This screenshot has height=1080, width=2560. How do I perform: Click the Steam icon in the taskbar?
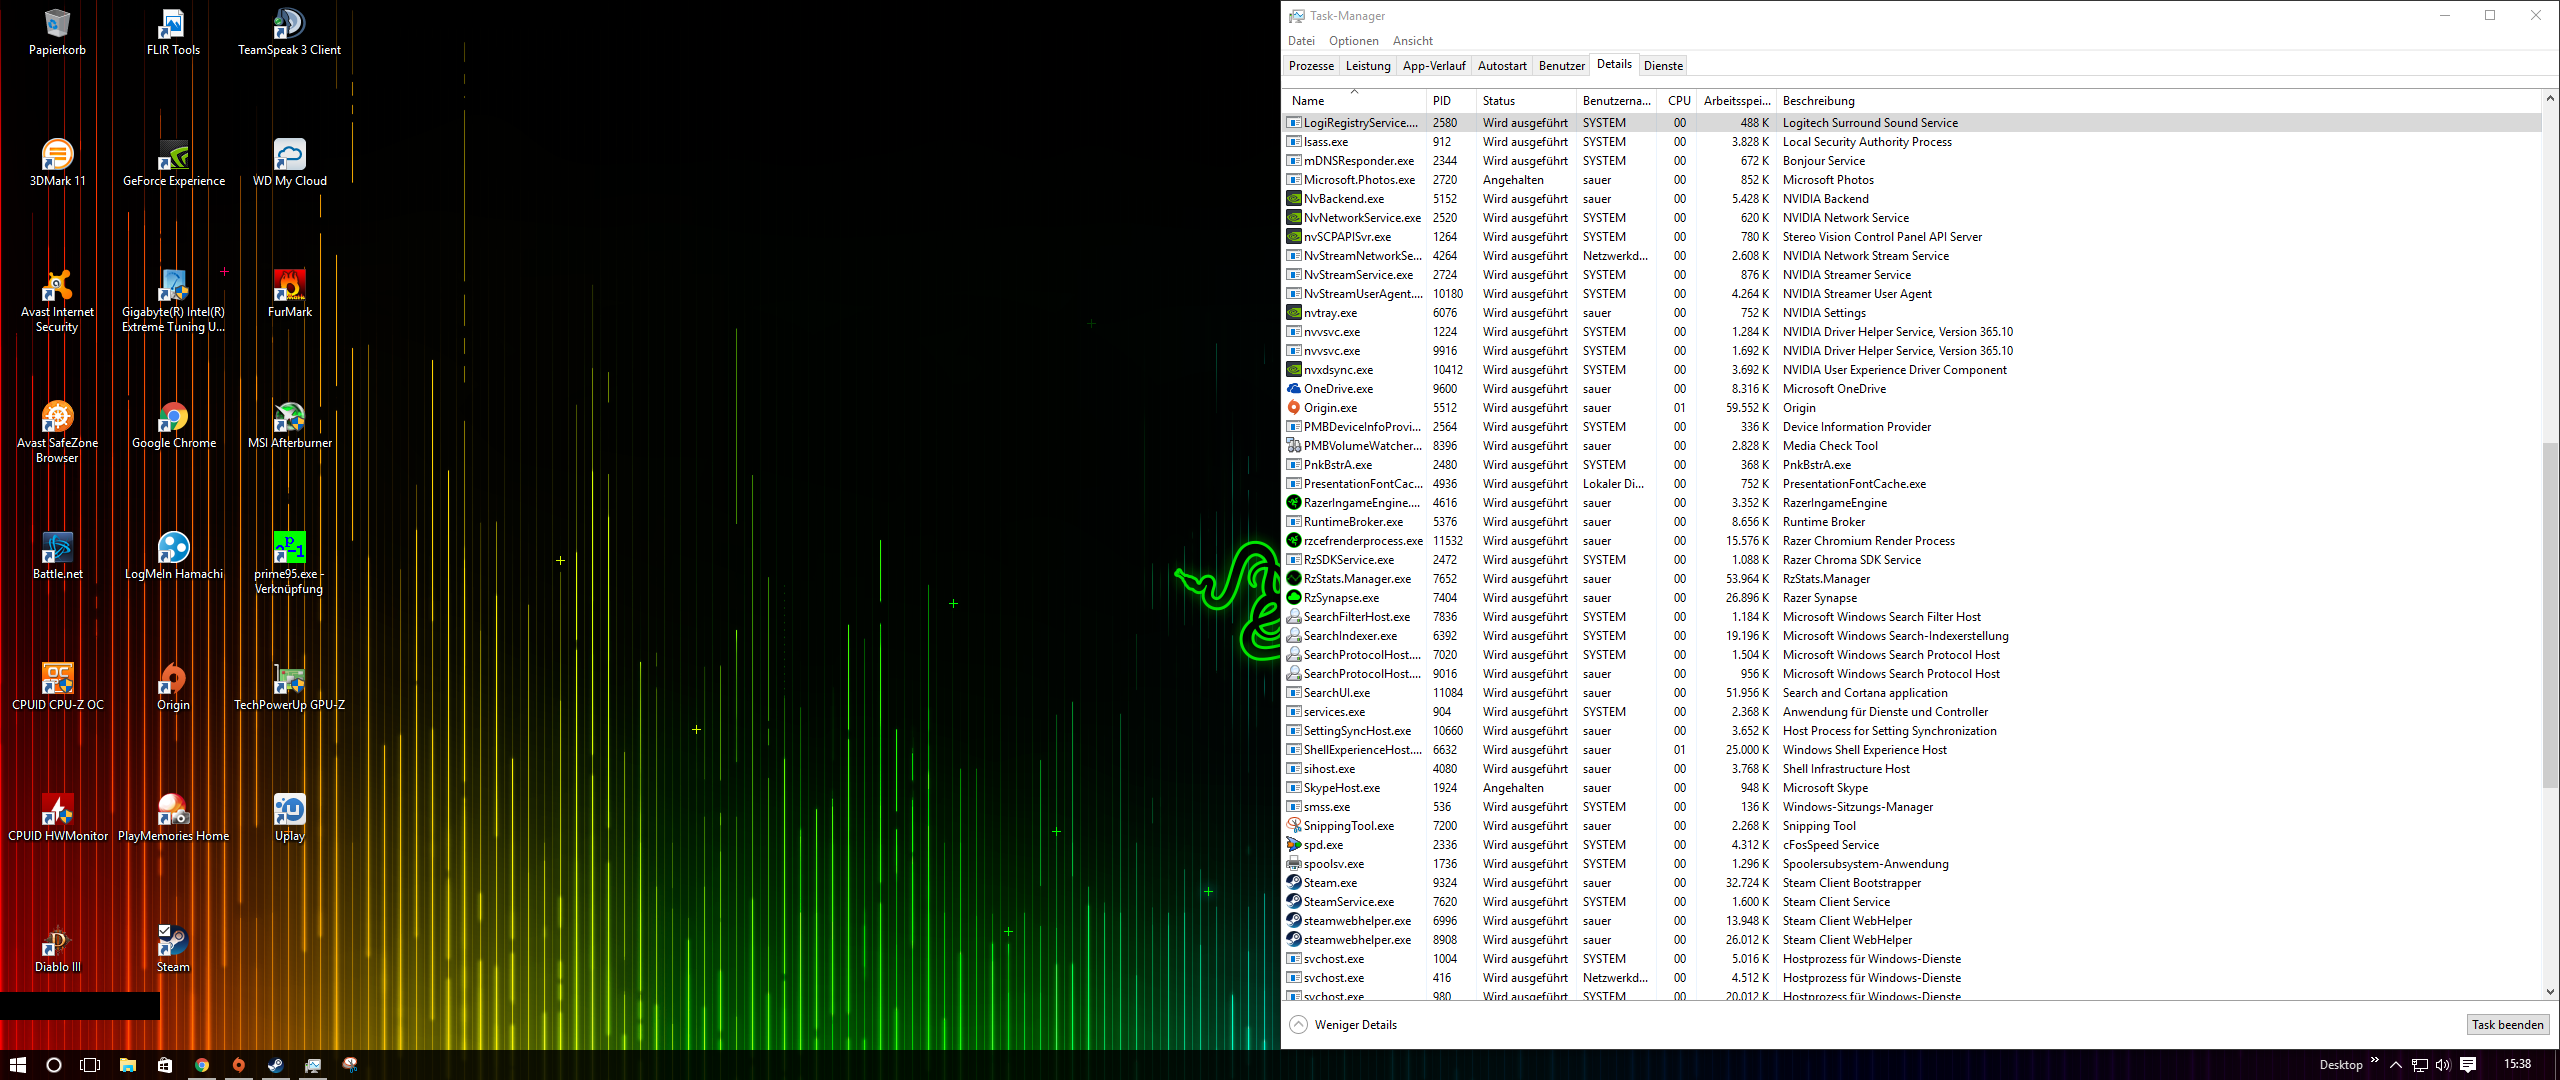(x=276, y=1065)
